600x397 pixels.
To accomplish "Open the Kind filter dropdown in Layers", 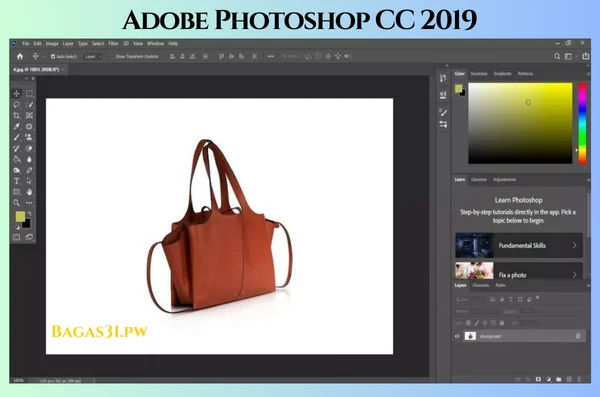I will tap(469, 299).
